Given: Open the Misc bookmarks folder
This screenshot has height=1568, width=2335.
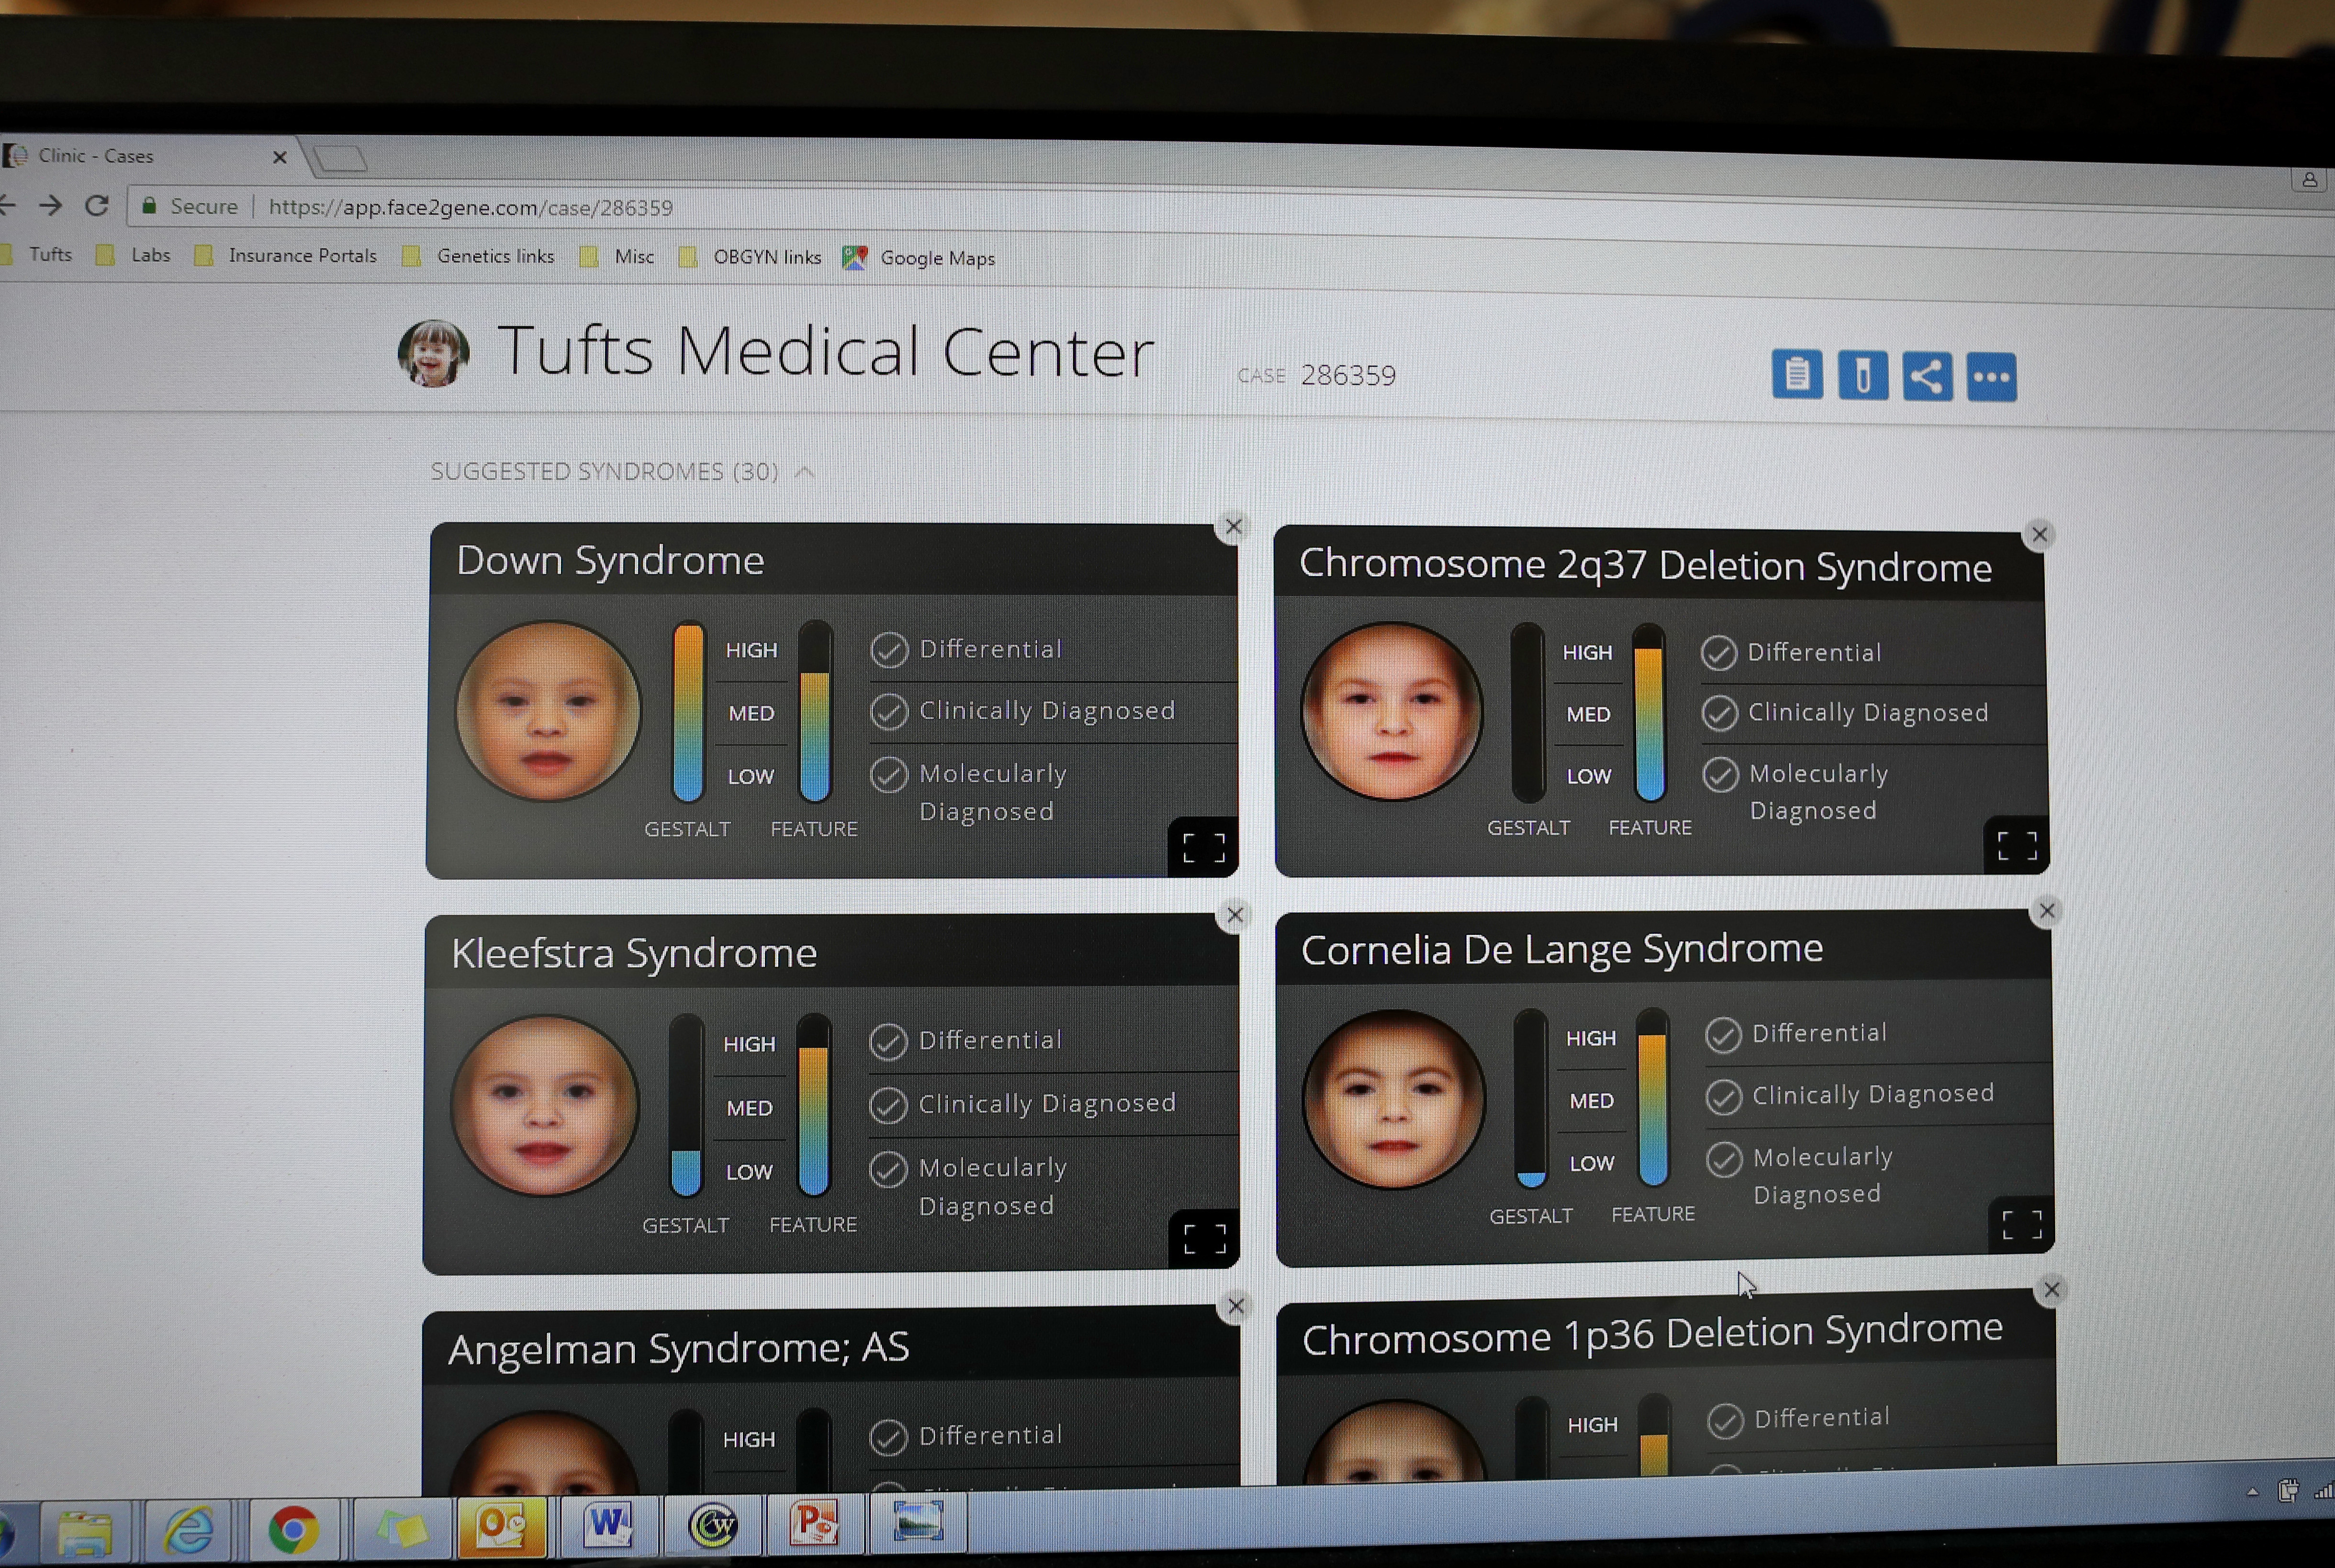Looking at the screenshot, I should coord(617,257).
